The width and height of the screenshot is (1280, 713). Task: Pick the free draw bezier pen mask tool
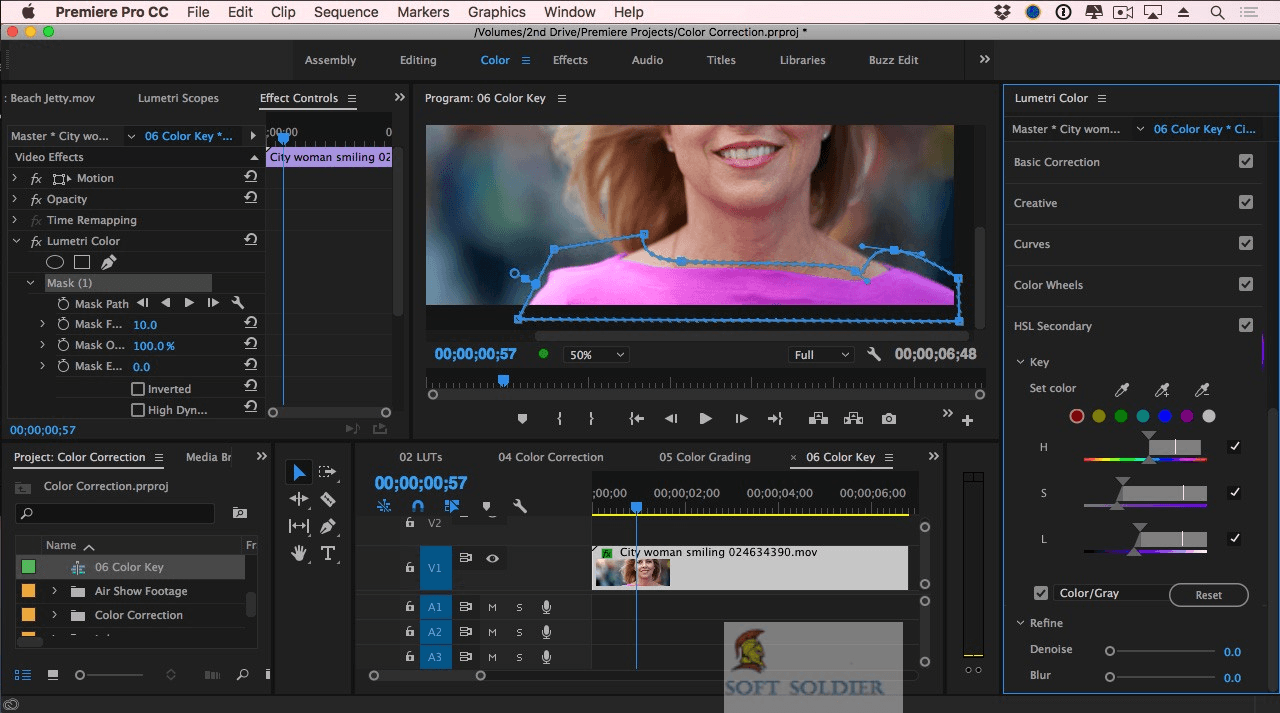(108, 262)
